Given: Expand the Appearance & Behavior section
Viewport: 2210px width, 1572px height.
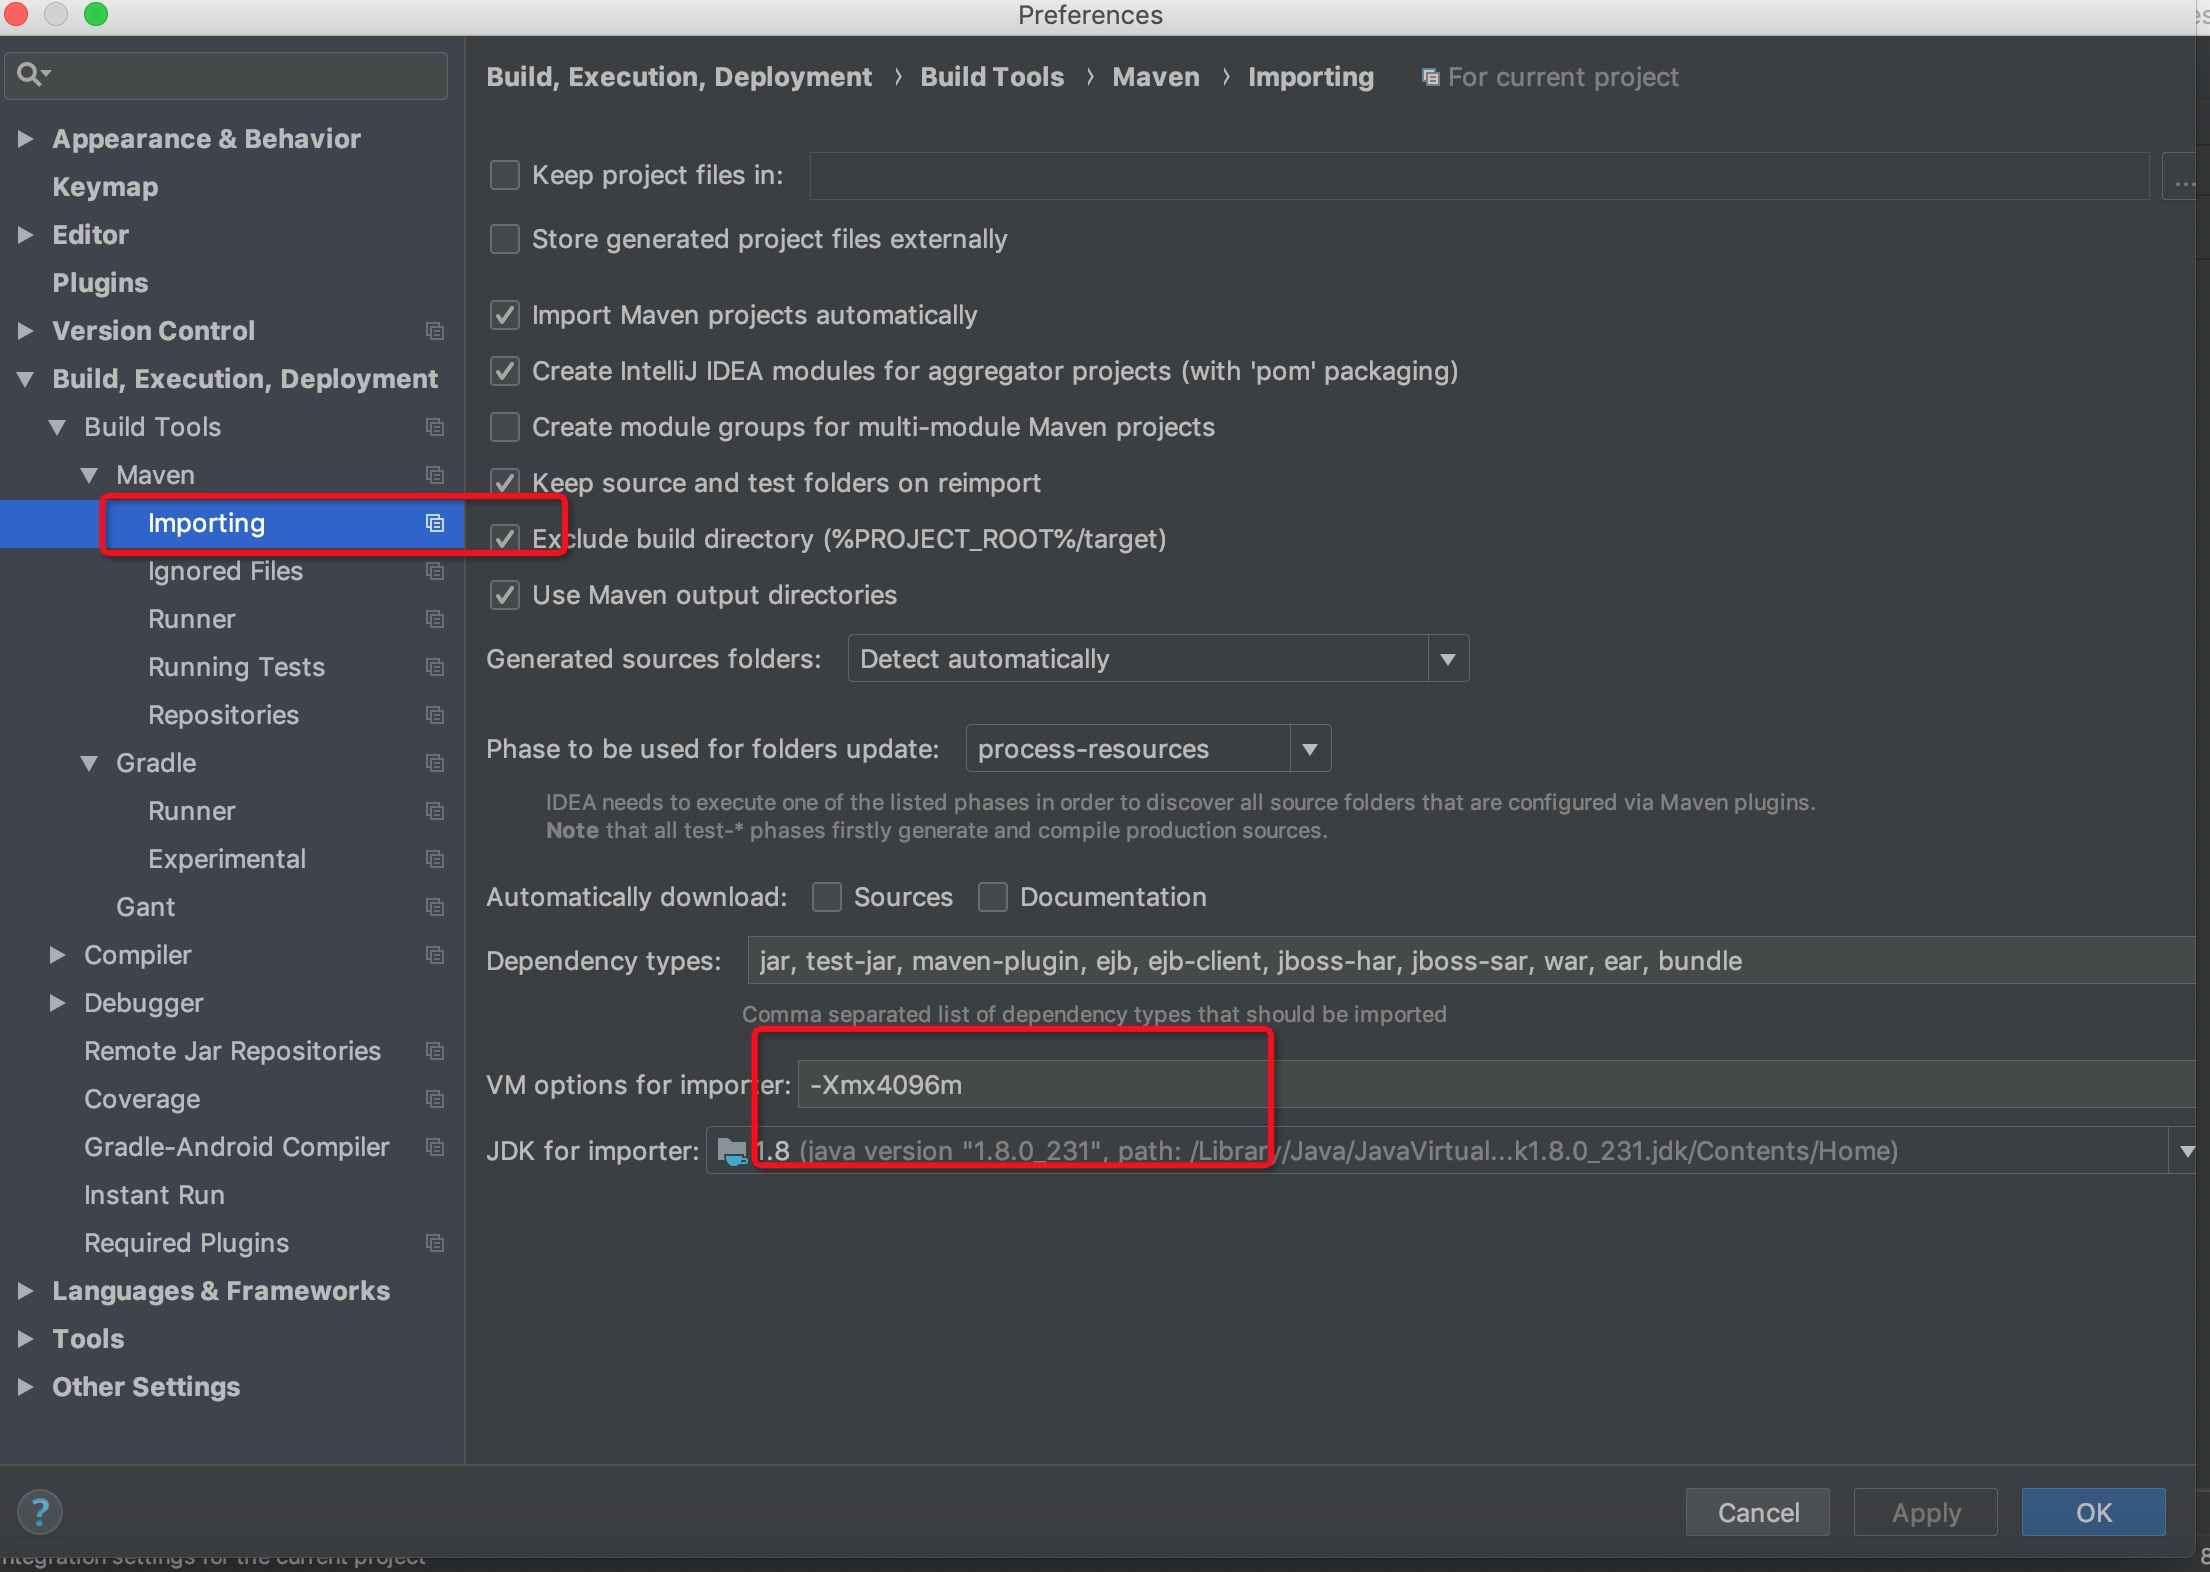Looking at the screenshot, I should [25, 139].
